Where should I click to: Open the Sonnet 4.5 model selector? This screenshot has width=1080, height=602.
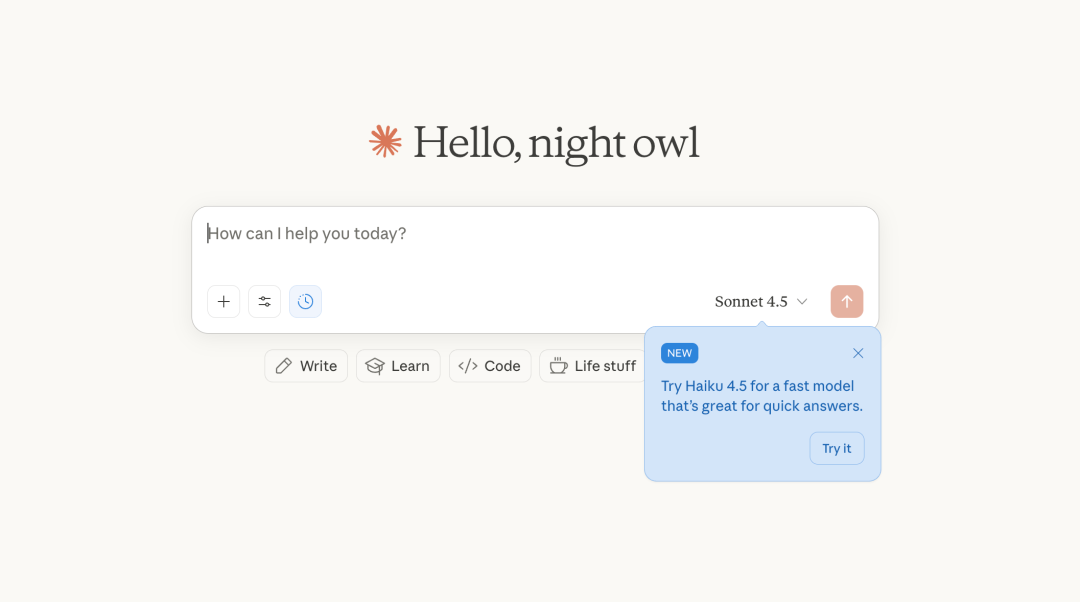751,301
